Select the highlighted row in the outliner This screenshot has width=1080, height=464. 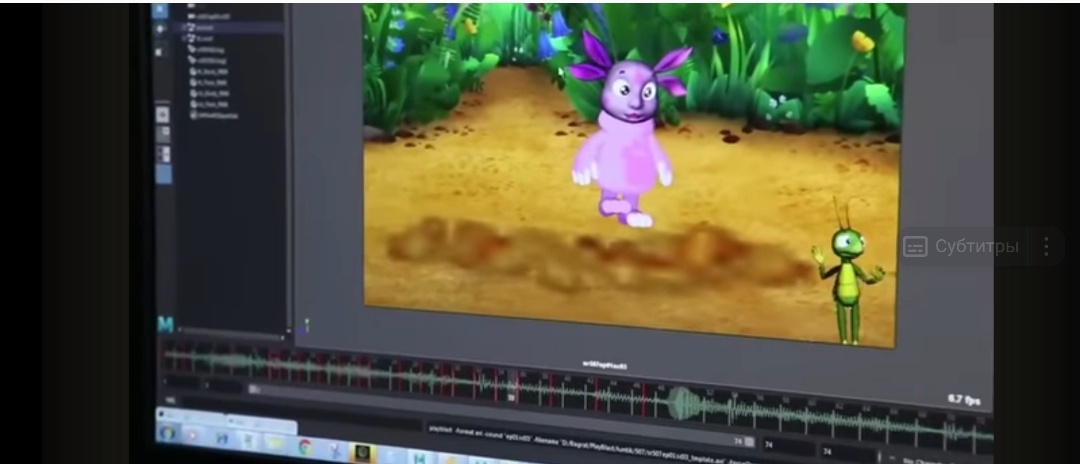233,27
